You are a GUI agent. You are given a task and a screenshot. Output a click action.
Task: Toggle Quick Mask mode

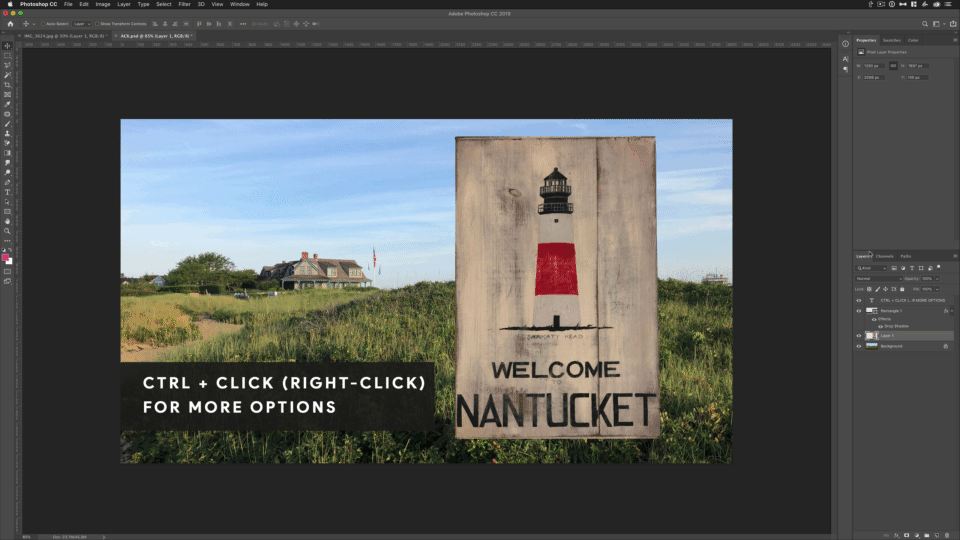[x=7, y=272]
